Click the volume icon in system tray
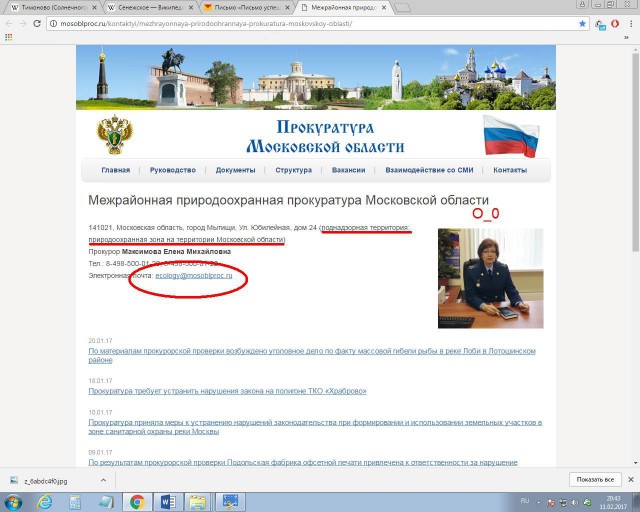Viewport: 640px width, 512px height. point(575,503)
